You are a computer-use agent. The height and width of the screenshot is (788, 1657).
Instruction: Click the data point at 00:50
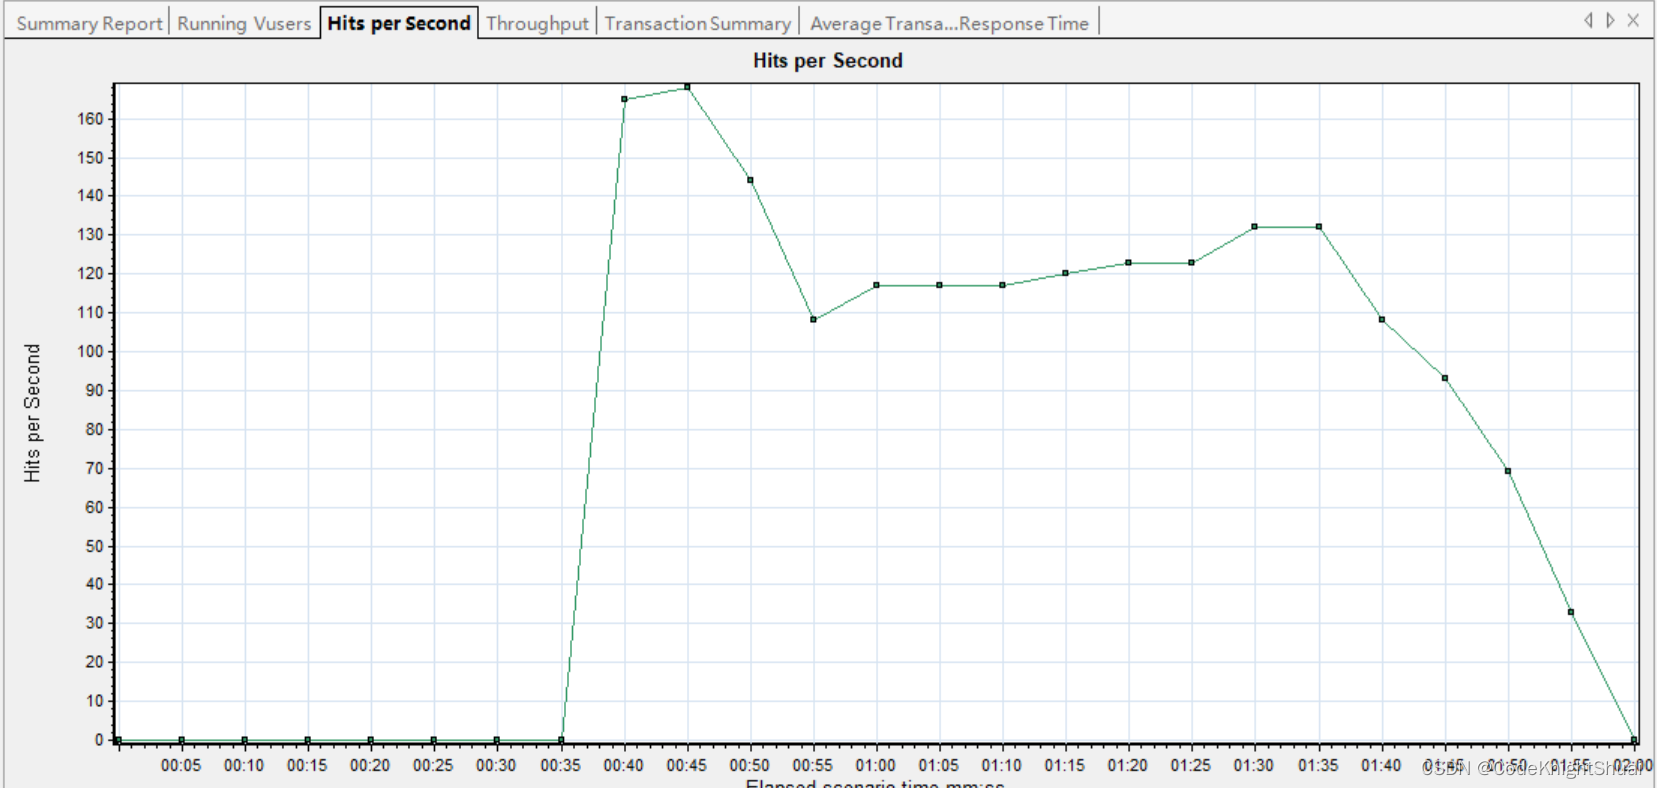(x=750, y=180)
